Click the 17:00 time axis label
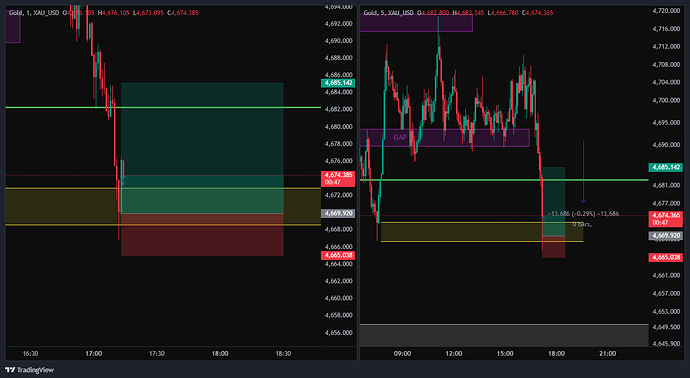Screen dimensions: 690x378 (x=94, y=353)
